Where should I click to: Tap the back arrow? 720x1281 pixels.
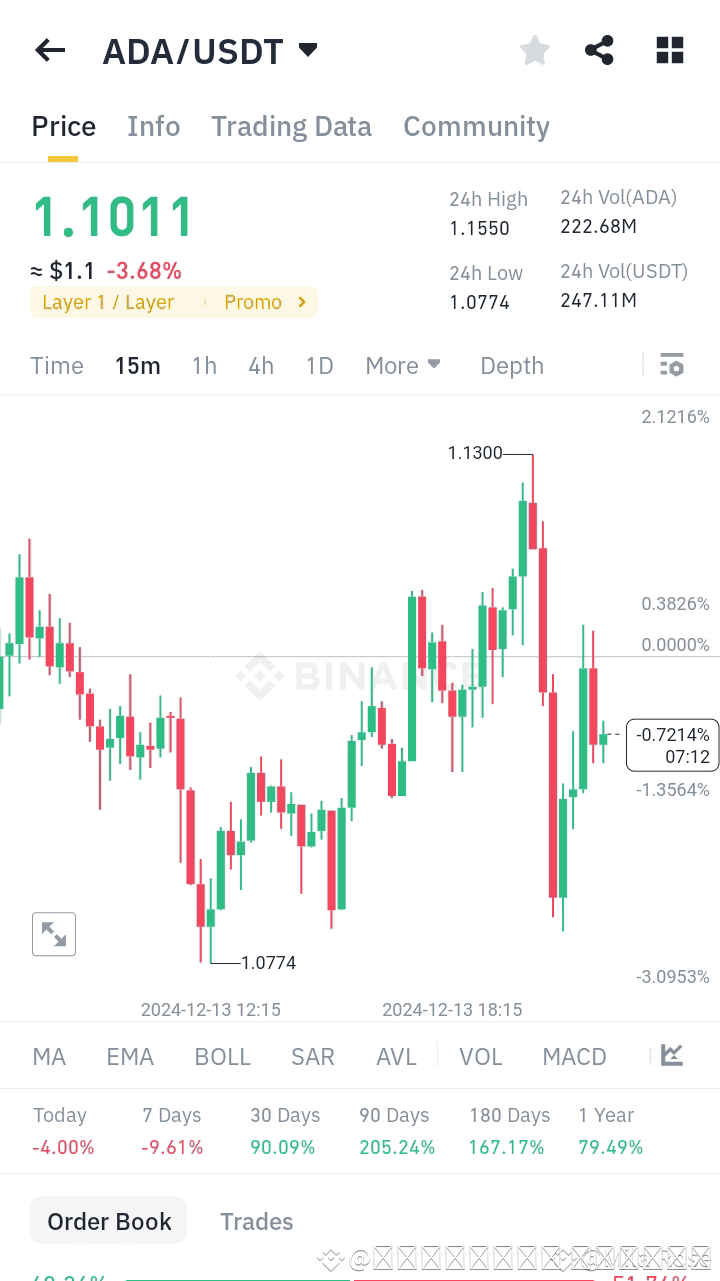pos(49,50)
